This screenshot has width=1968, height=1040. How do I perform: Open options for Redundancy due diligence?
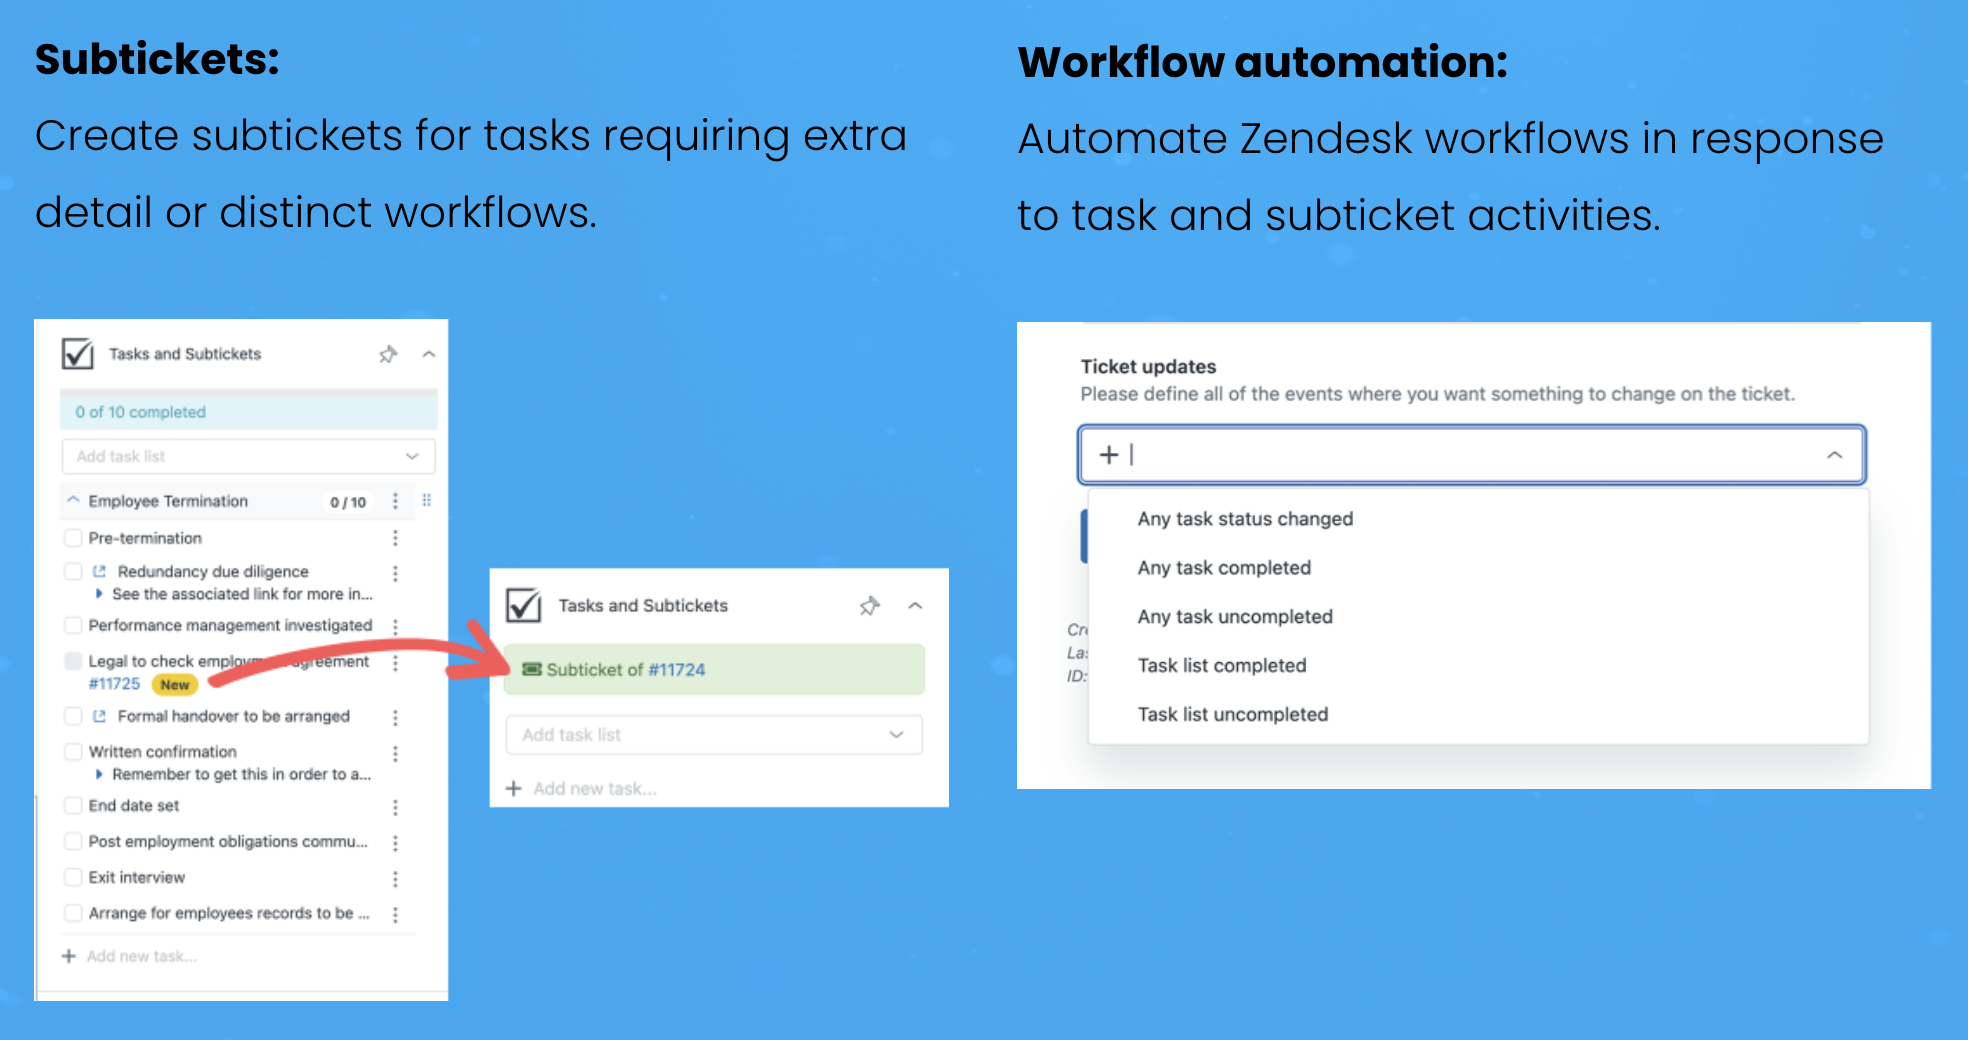click(395, 573)
